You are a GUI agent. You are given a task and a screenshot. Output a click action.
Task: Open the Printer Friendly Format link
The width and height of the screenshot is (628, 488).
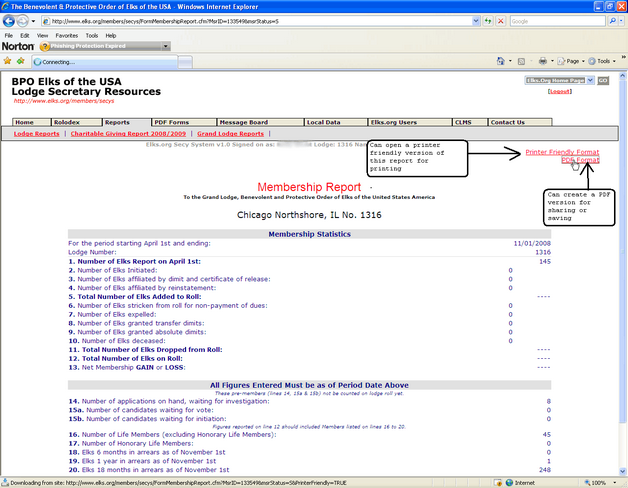562,151
